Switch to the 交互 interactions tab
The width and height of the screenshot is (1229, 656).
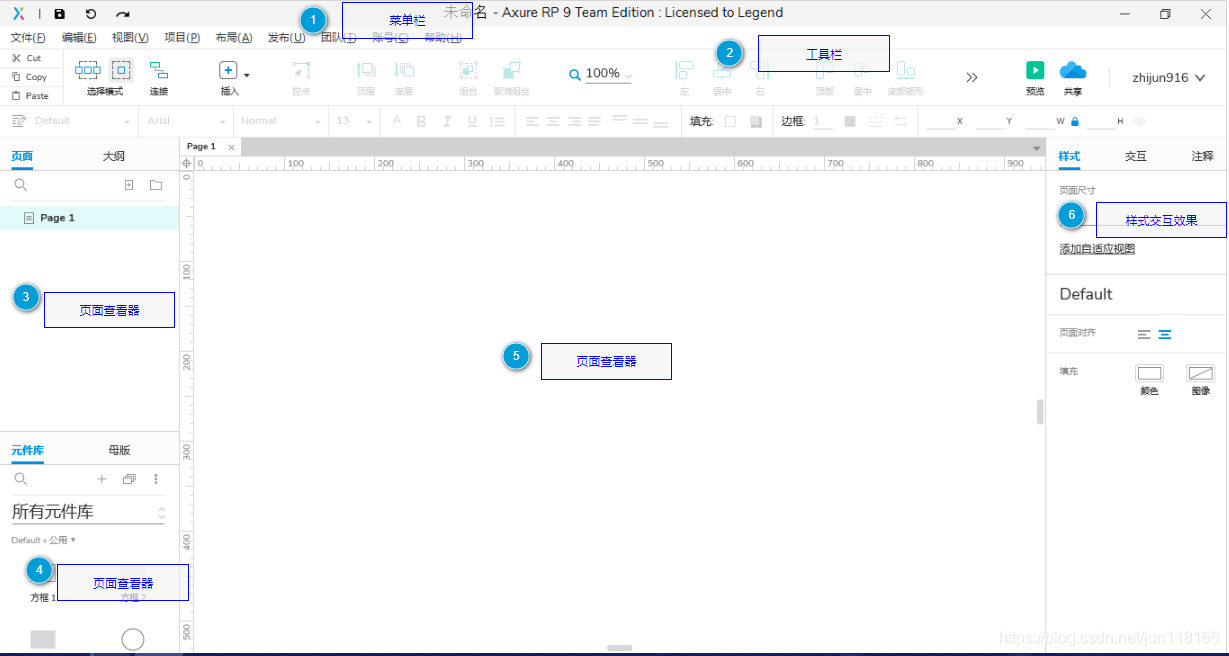point(1136,157)
